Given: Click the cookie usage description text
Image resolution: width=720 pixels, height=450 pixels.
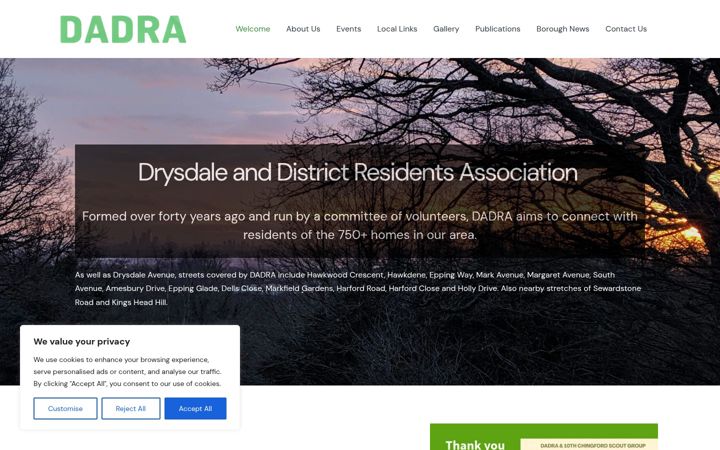Looking at the screenshot, I should (x=127, y=371).
